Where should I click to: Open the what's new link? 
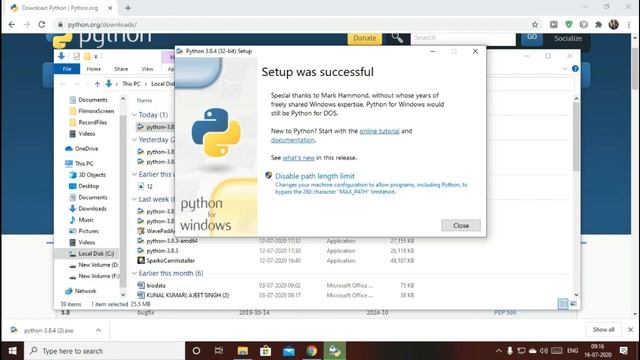[x=298, y=158]
